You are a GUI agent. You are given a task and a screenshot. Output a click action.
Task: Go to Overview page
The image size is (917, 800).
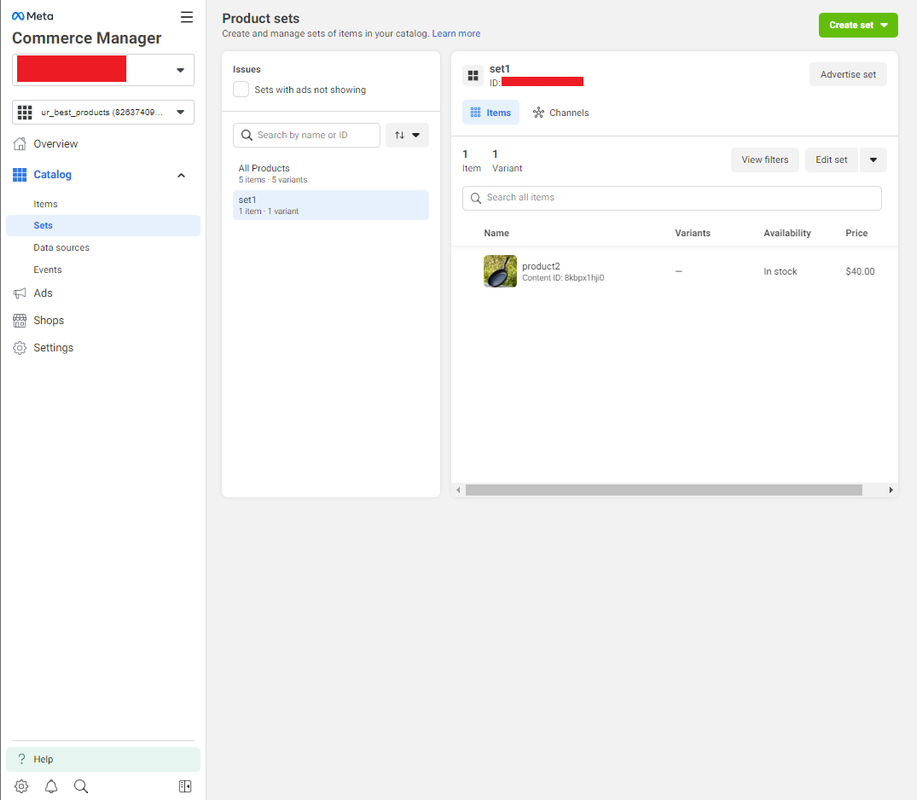coord(56,144)
